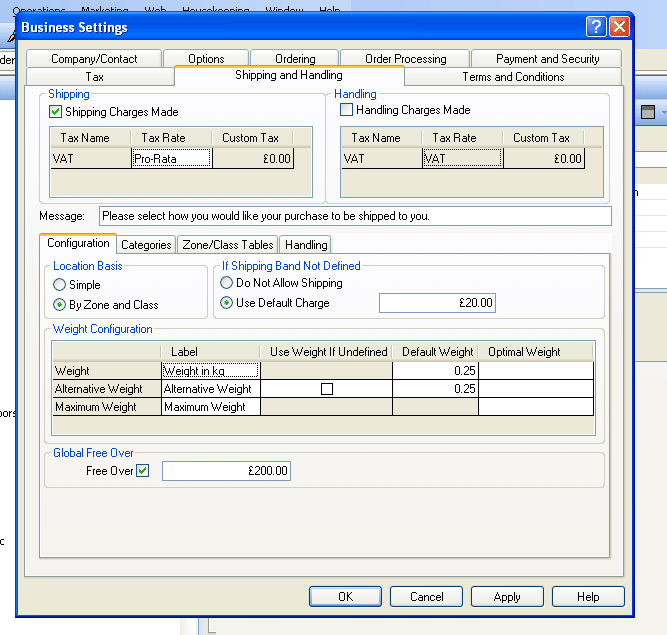This screenshot has height=635, width=667.
Task: Click the Apply button
Action: (507, 597)
